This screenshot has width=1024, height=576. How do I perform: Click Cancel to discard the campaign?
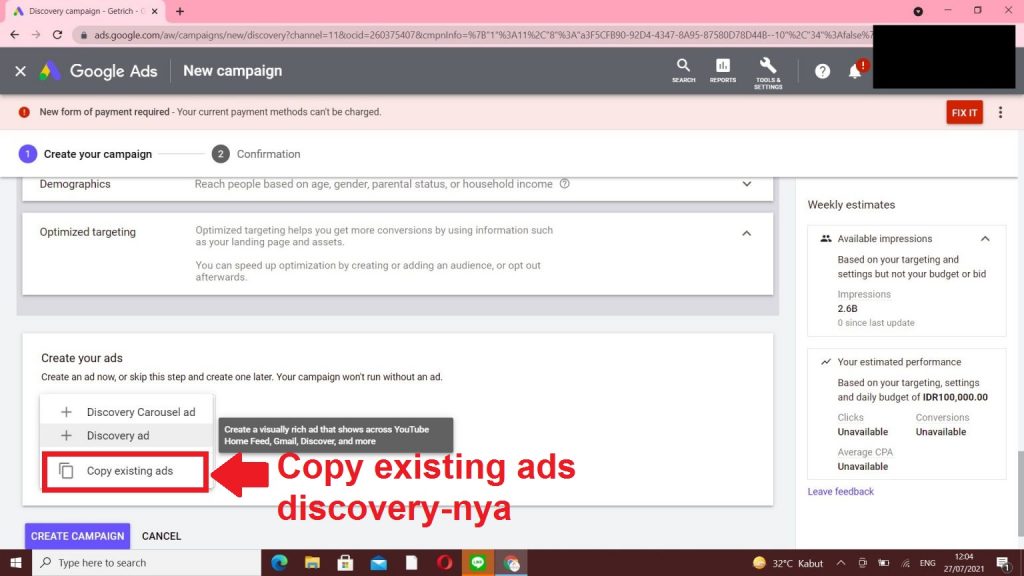coord(161,536)
